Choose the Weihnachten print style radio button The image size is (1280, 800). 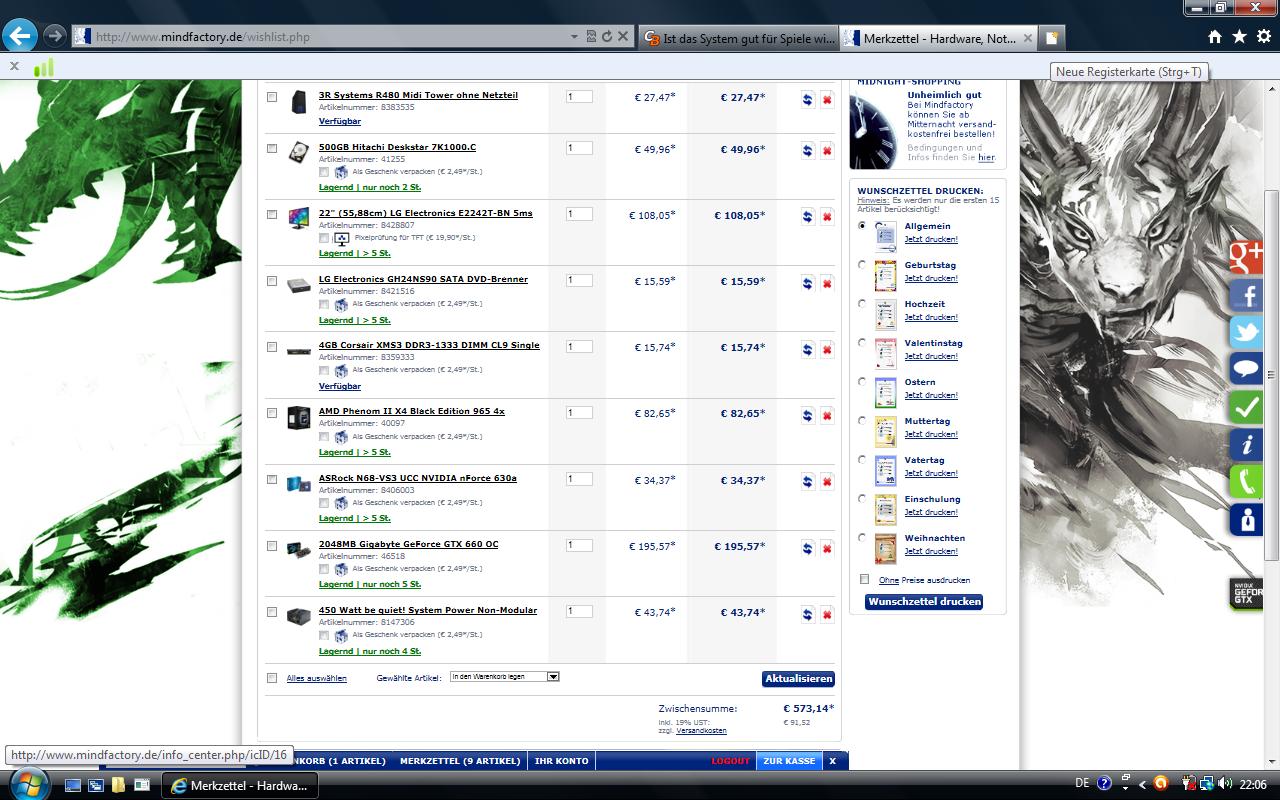coord(862,538)
